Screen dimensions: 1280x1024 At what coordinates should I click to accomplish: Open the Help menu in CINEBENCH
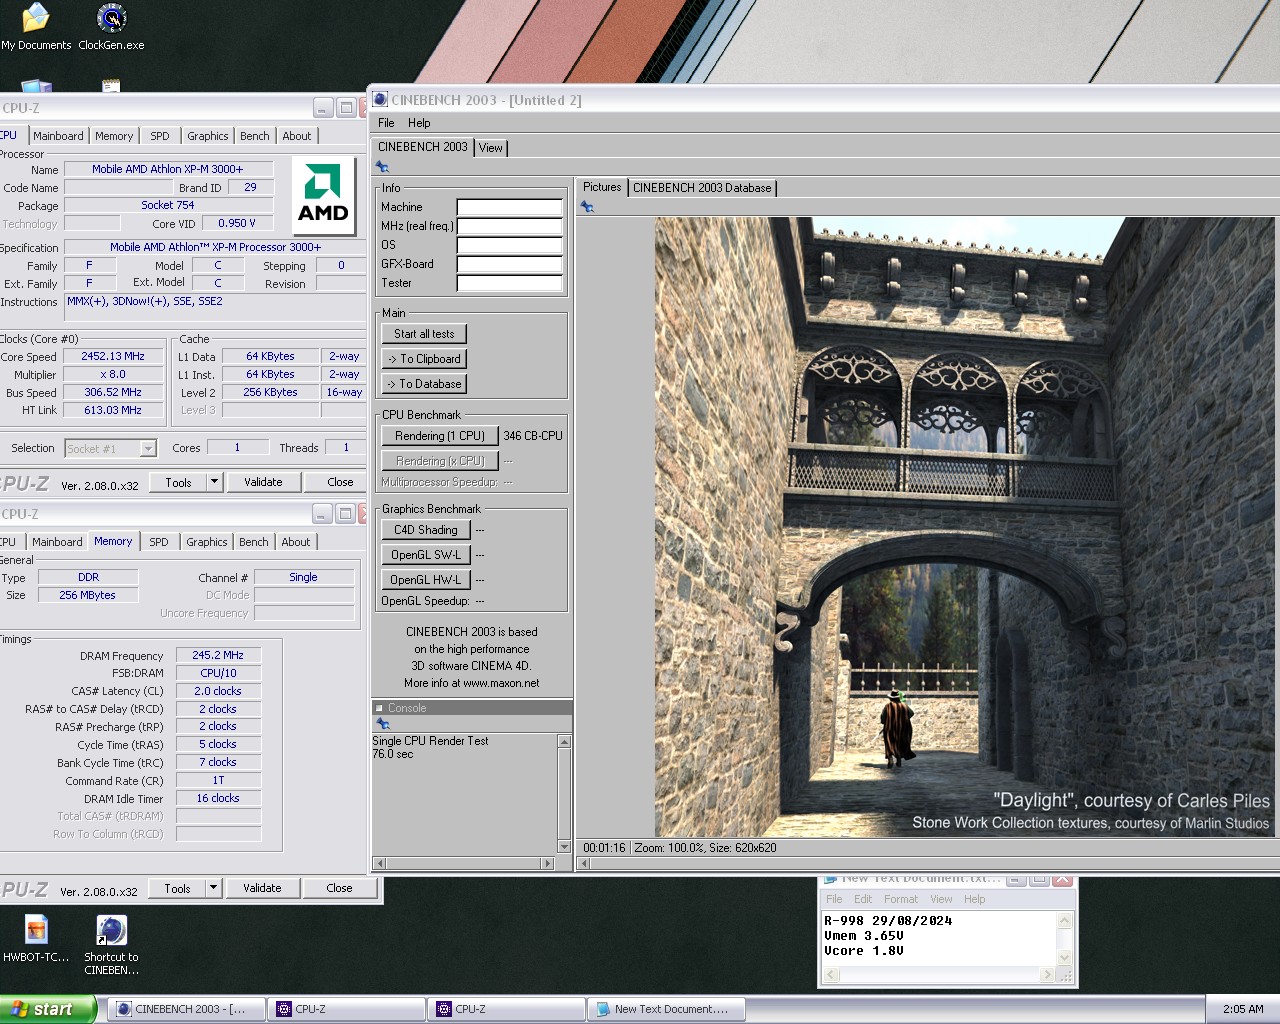(x=419, y=123)
